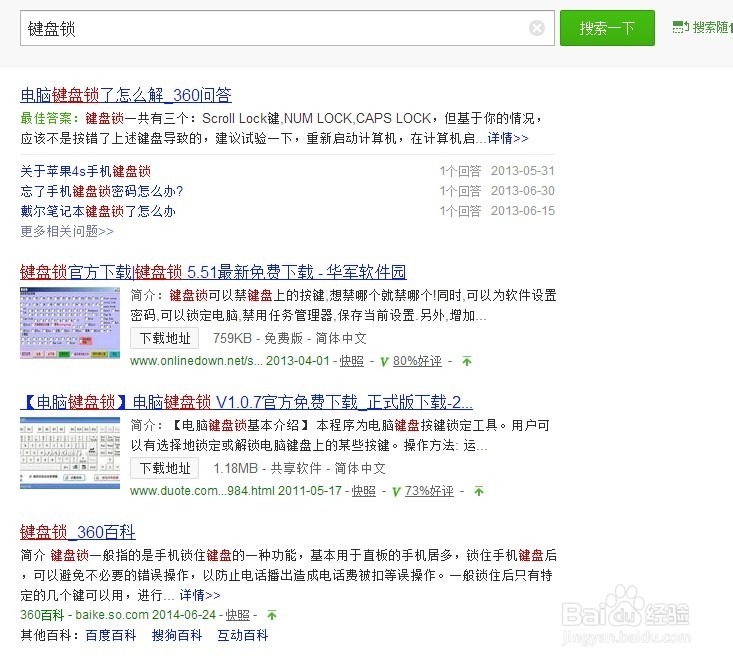The image size is (733, 663).
Task: Click the 759KB - 免费版 - 简体中文 info text
Action: coord(290,338)
